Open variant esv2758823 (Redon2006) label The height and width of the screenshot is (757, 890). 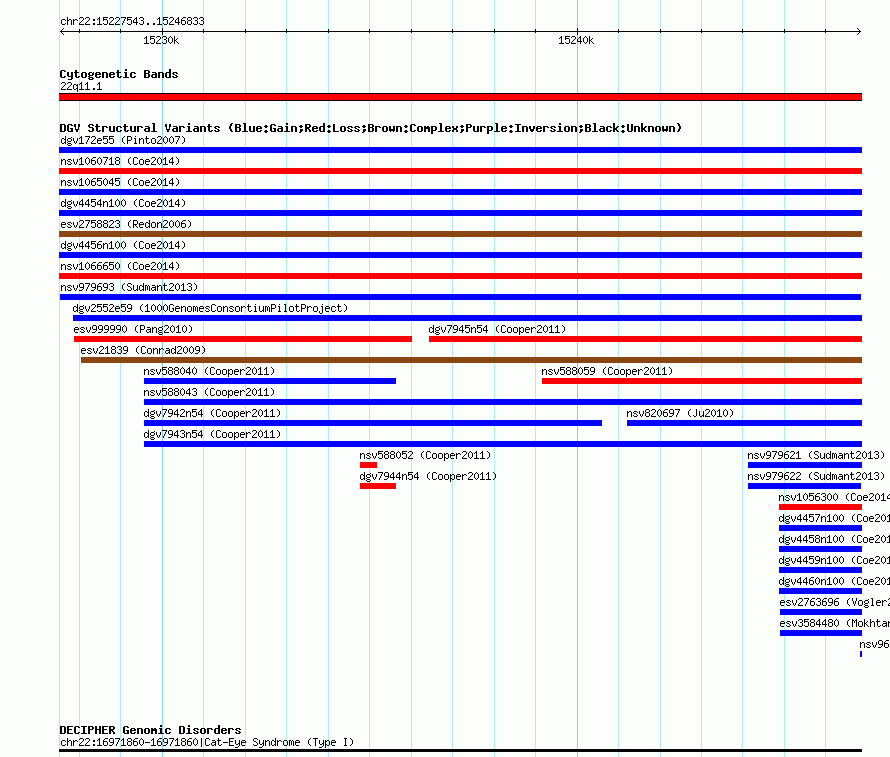coord(126,224)
